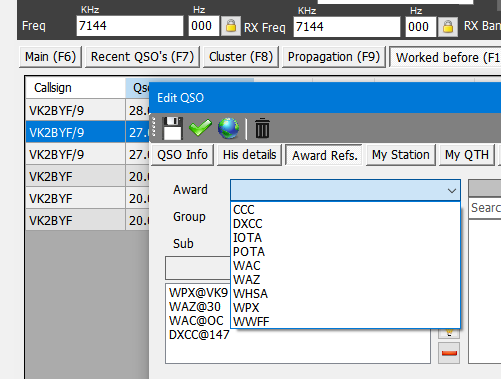This screenshot has height=379, width=501.
Task: Click the Search field at right
Action: click(x=485, y=208)
